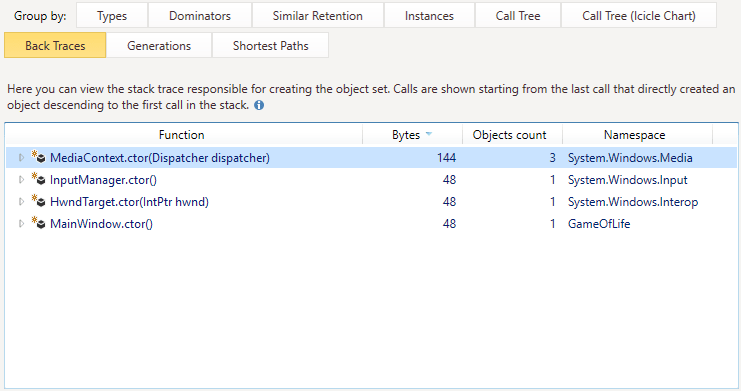Image resolution: width=741 pixels, height=391 pixels.
Task: Expand the InputManager.ctor() row
Action: (x=21, y=180)
